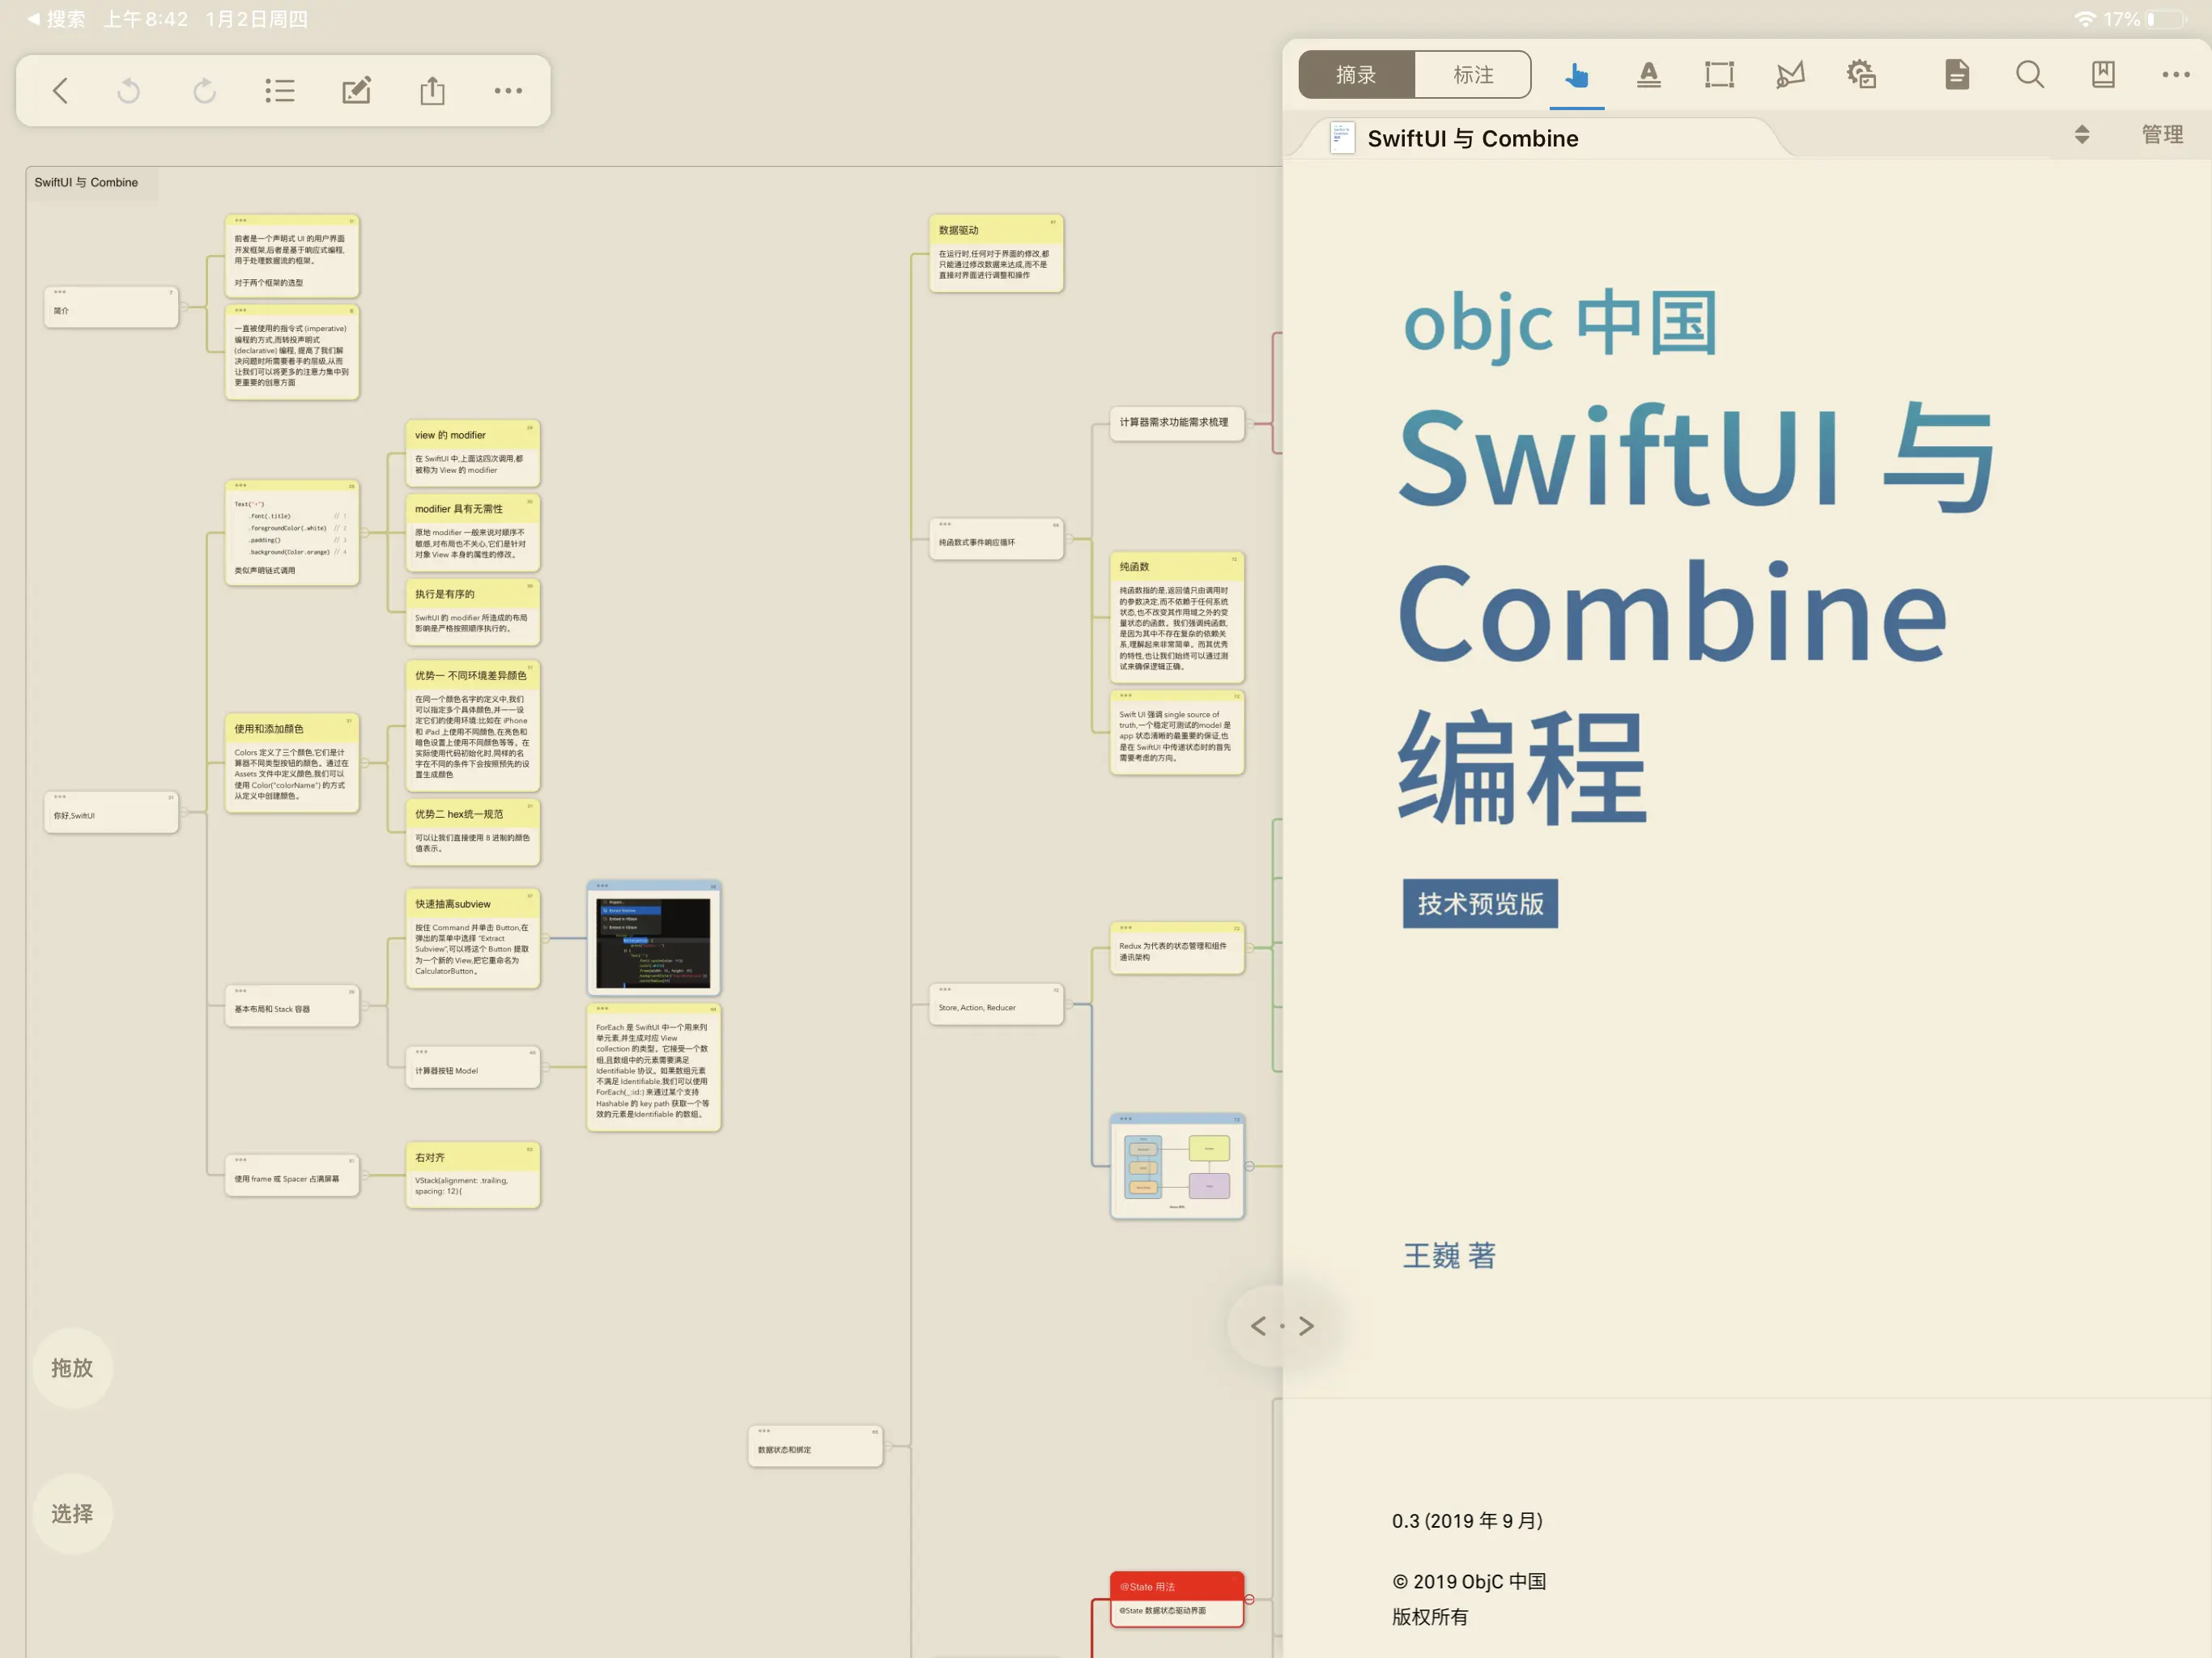Collapse the 基本布局和 Stack 容器 branch circle
Image resolution: width=2212 pixels, height=1658 pixels.
point(365,1006)
